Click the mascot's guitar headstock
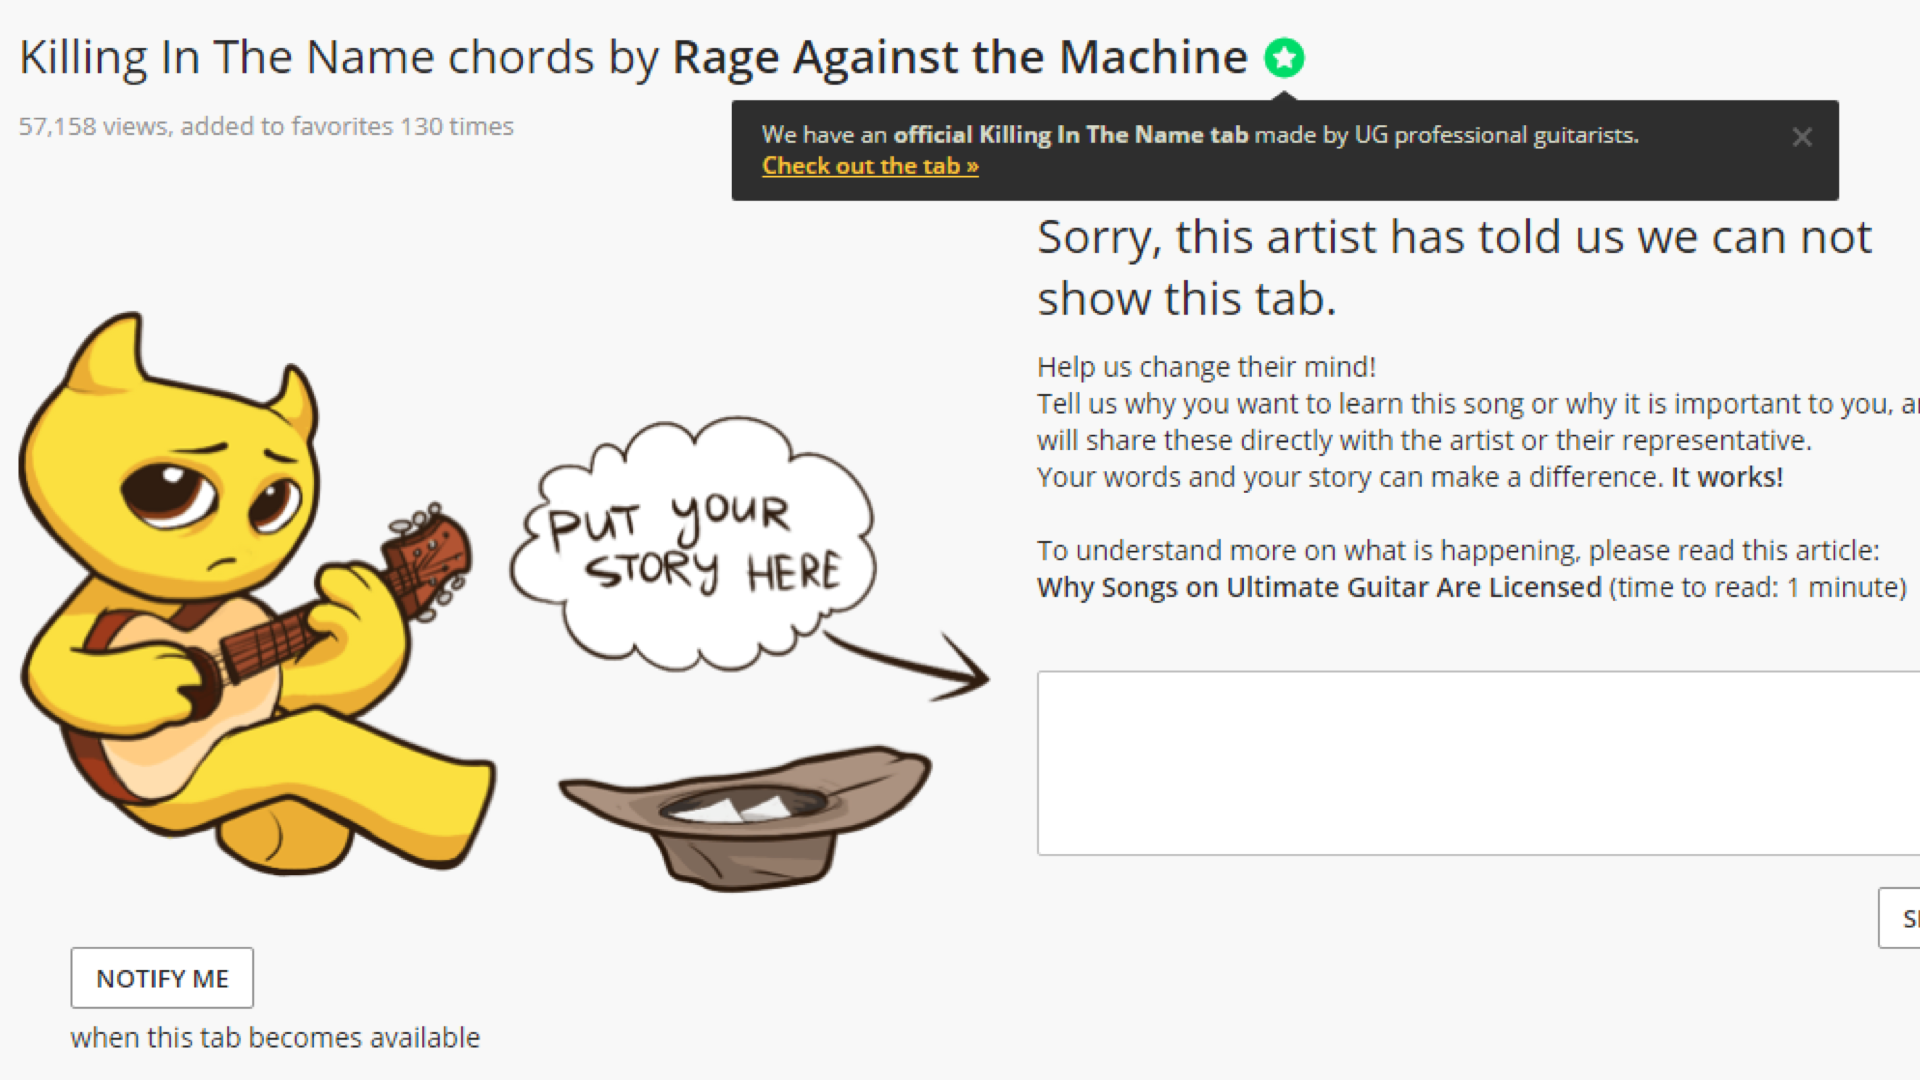1920x1080 pixels. tap(430, 560)
